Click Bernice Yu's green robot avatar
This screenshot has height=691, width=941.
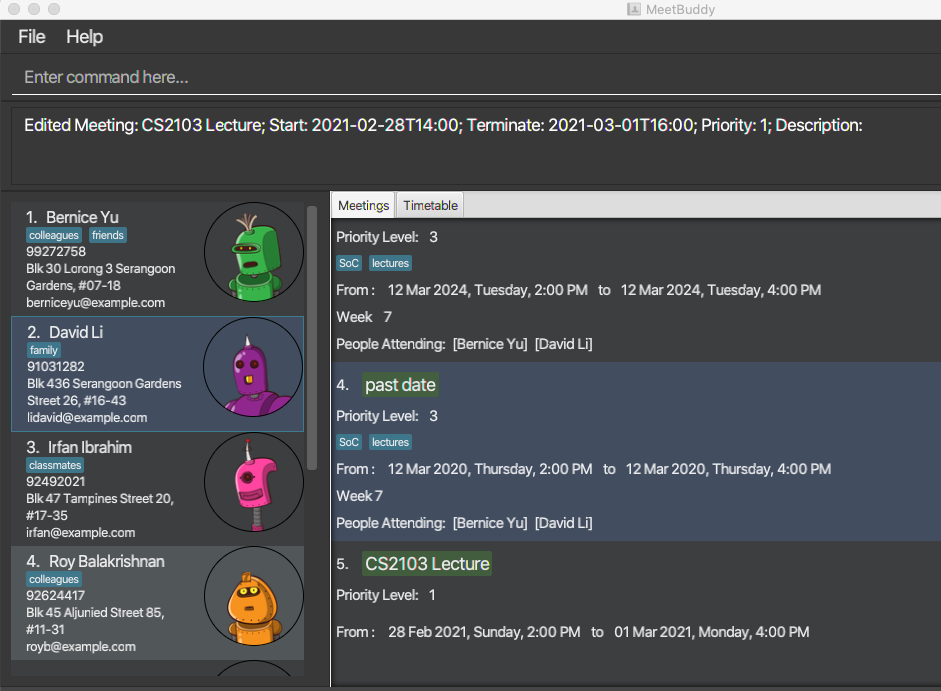pos(254,252)
